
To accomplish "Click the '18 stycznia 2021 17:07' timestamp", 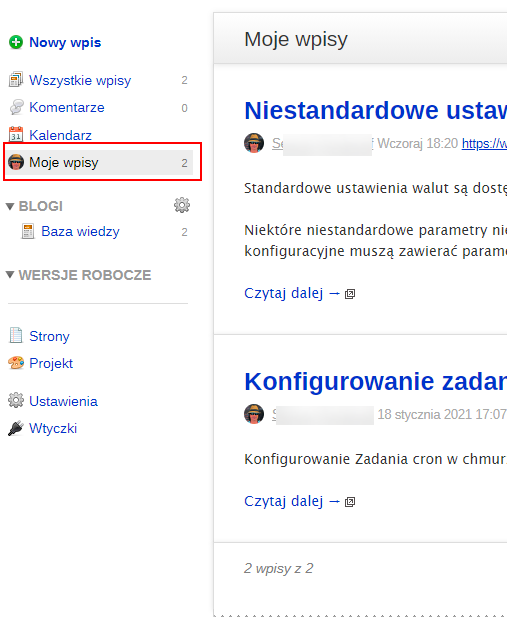I will 442,414.
